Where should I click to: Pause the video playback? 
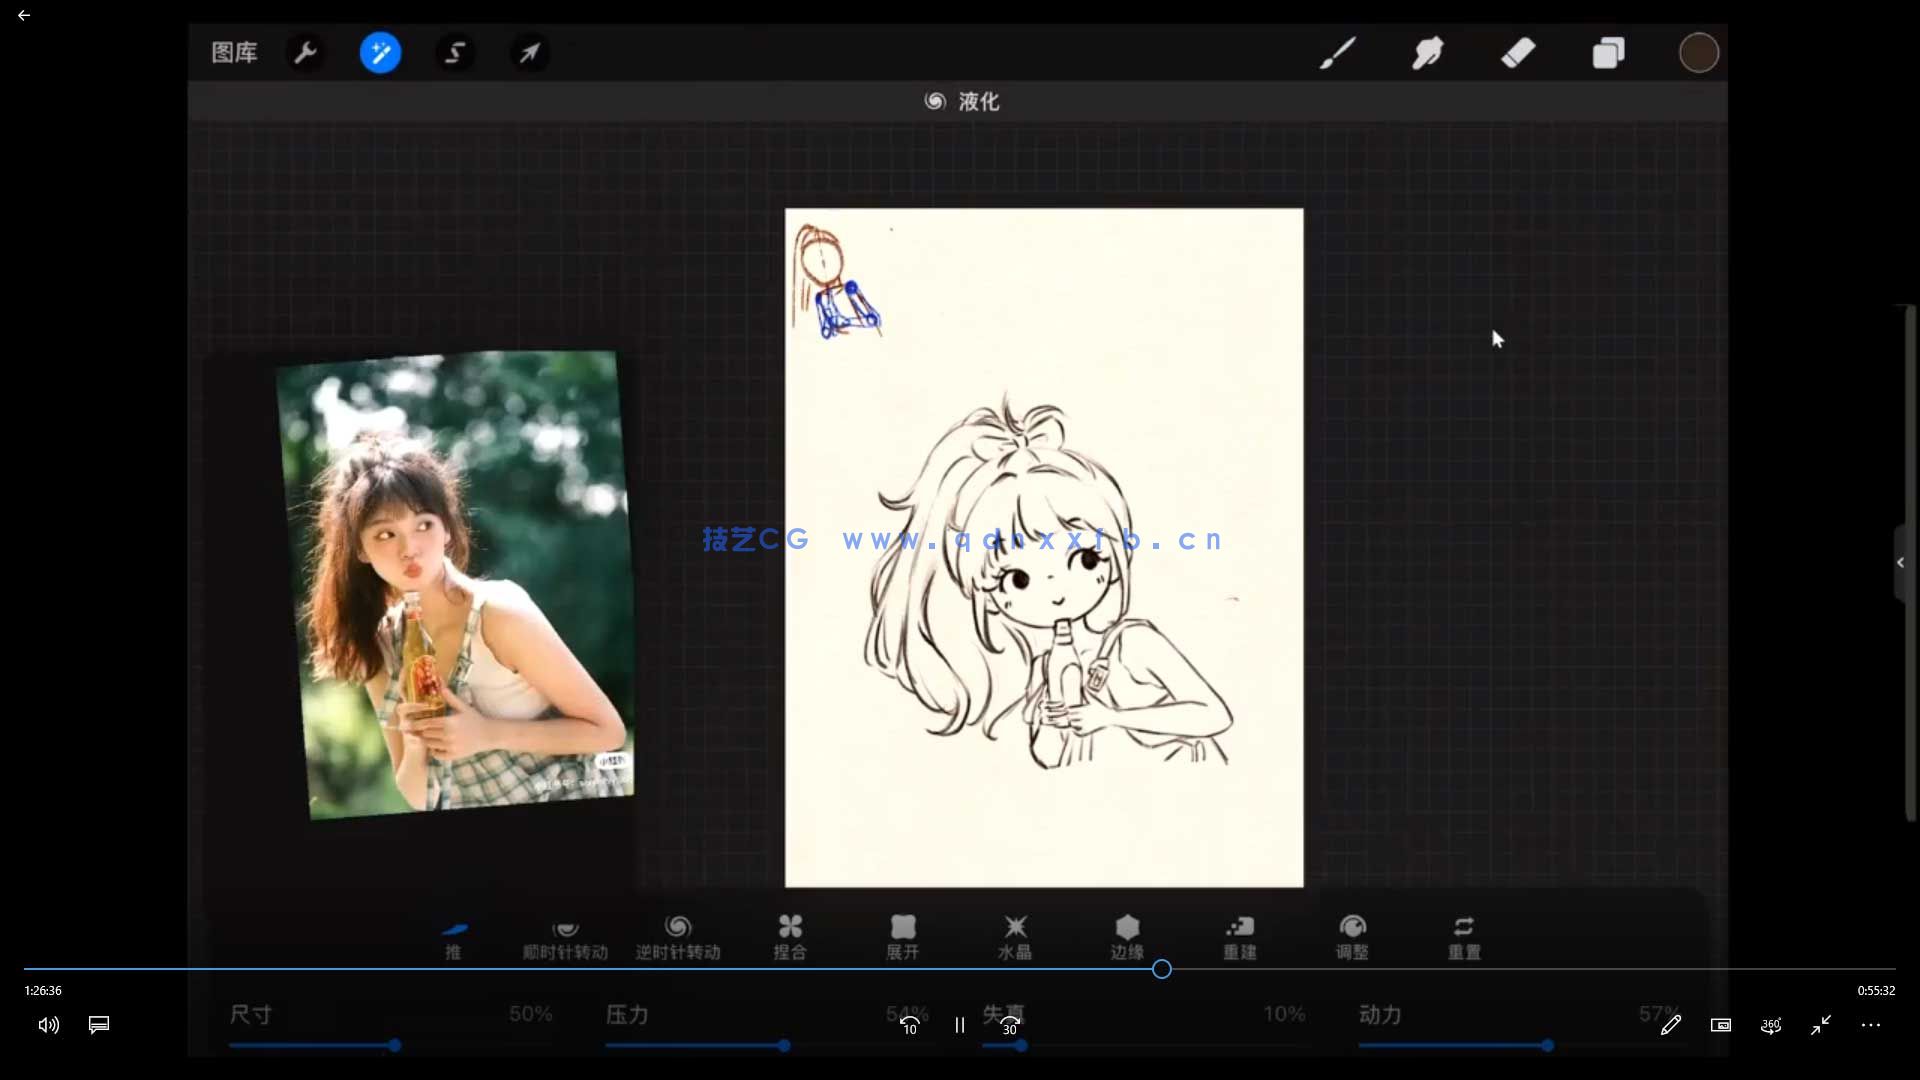click(x=959, y=1025)
